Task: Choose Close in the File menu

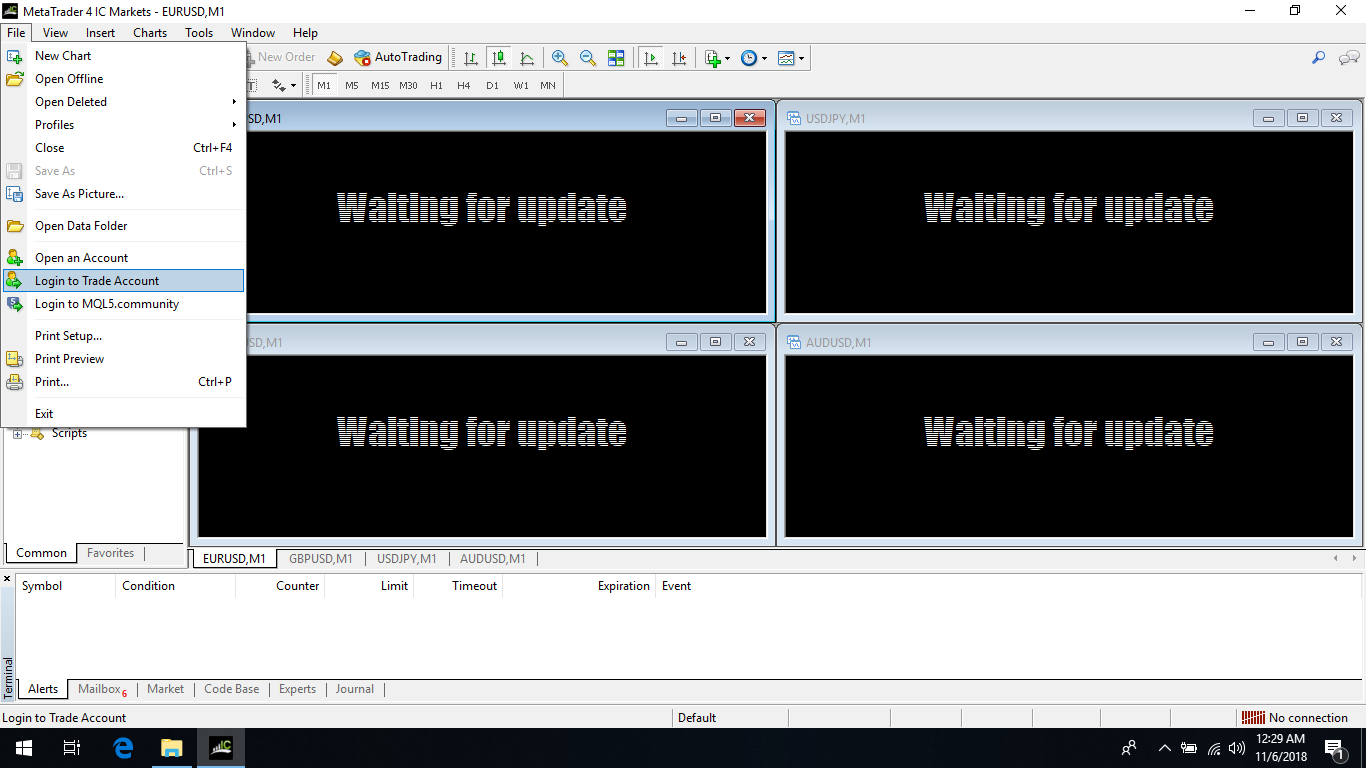Action: (x=123, y=148)
